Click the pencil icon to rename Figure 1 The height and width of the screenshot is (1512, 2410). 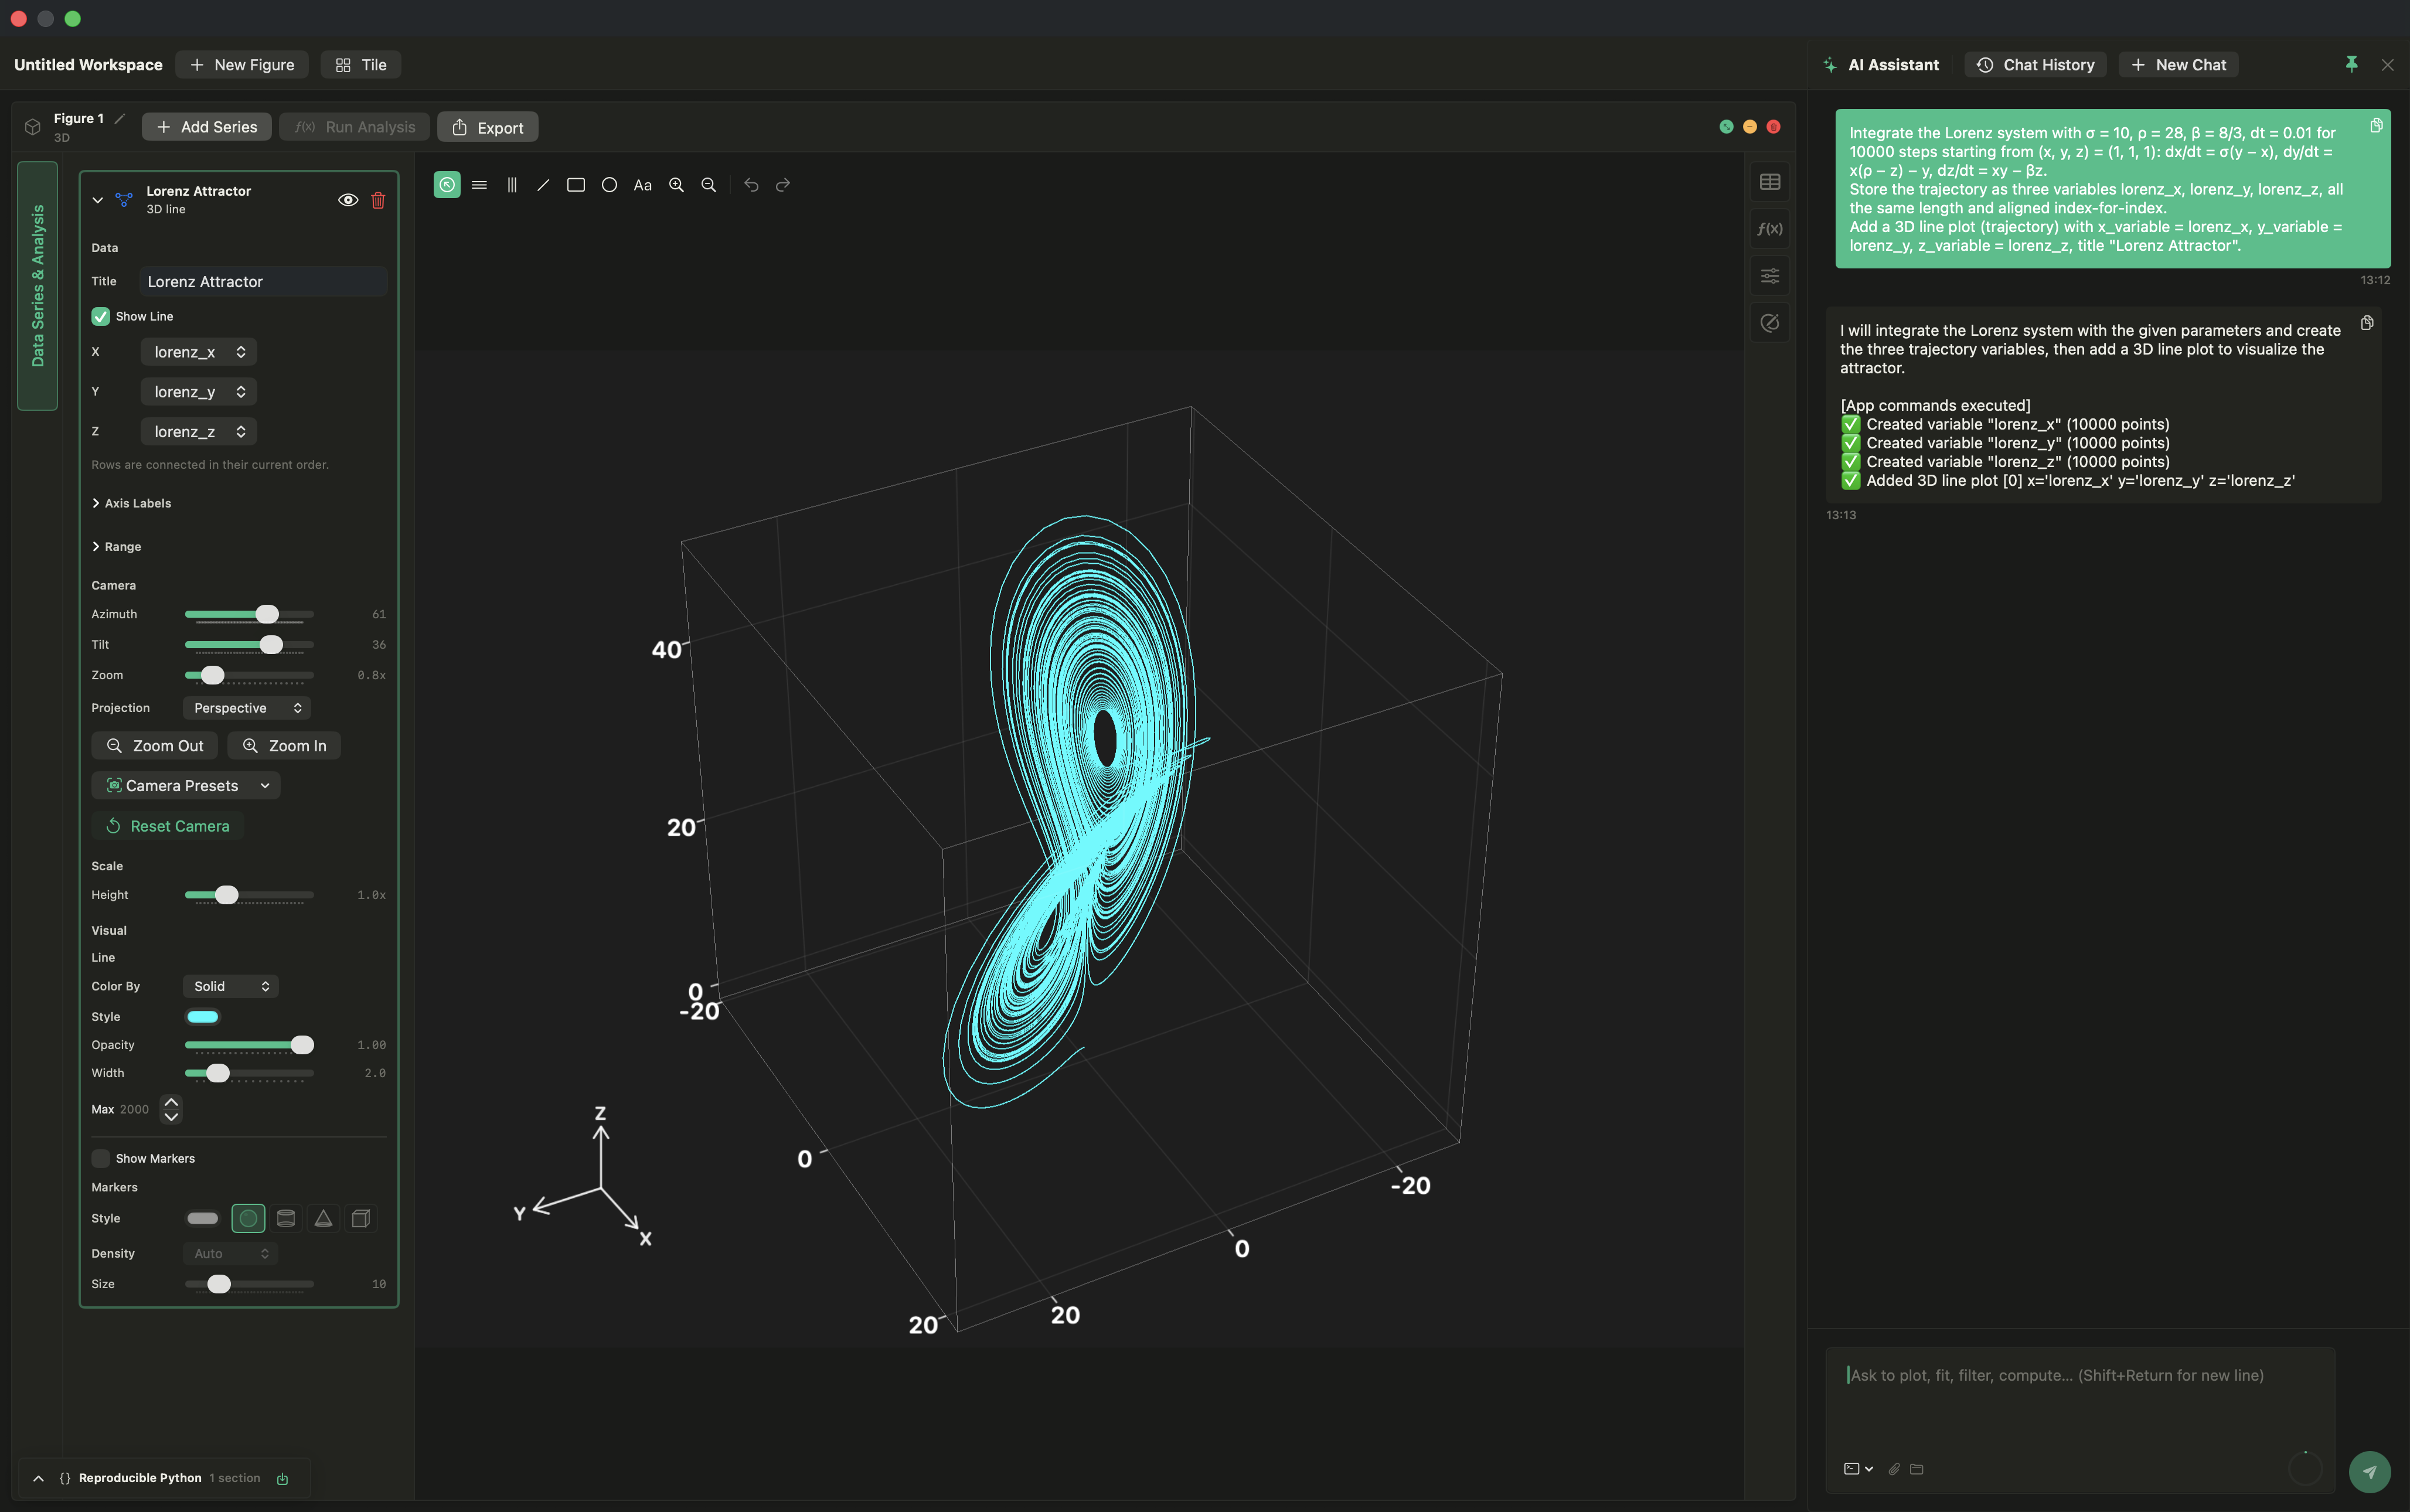pos(119,118)
